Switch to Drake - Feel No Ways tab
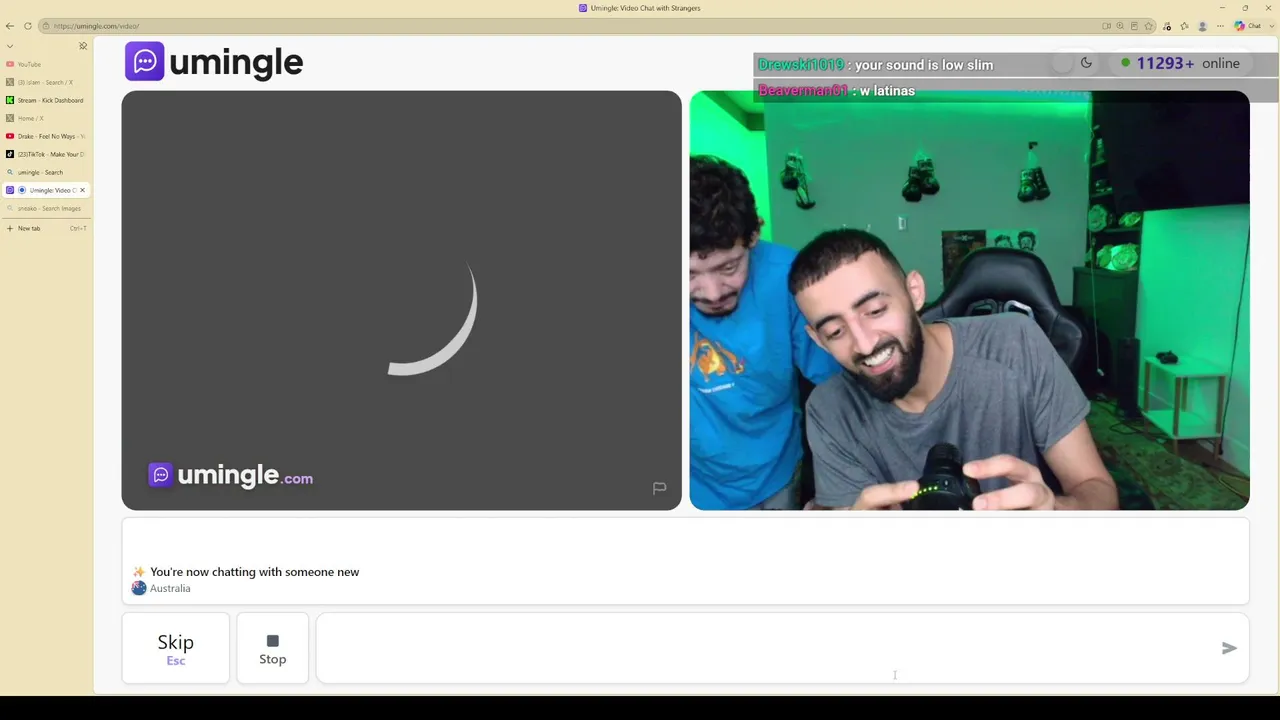 click(46, 136)
